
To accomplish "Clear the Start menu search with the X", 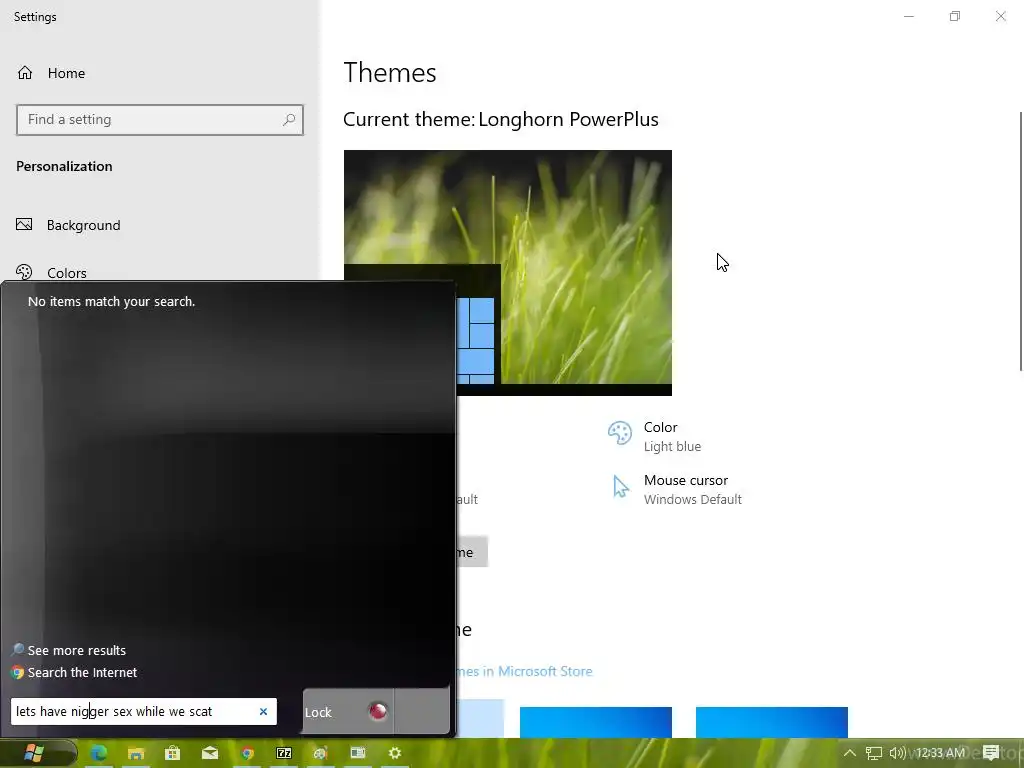I will click(263, 711).
